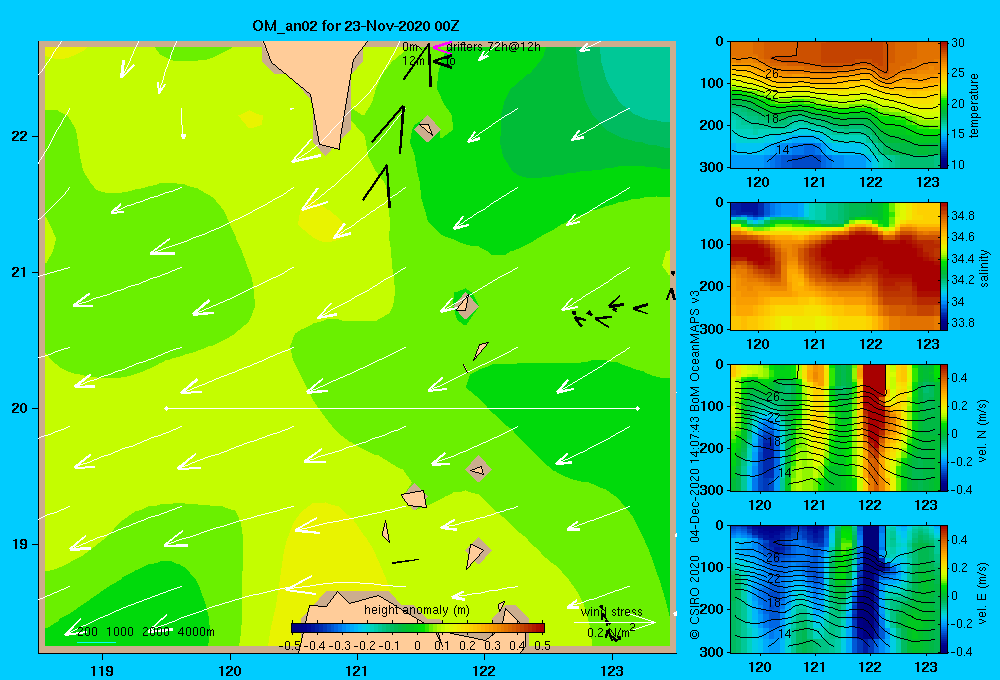This screenshot has height=680, width=1000.
Task: Open the eastward velocity section panel
Action: click(x=834, y=589)
